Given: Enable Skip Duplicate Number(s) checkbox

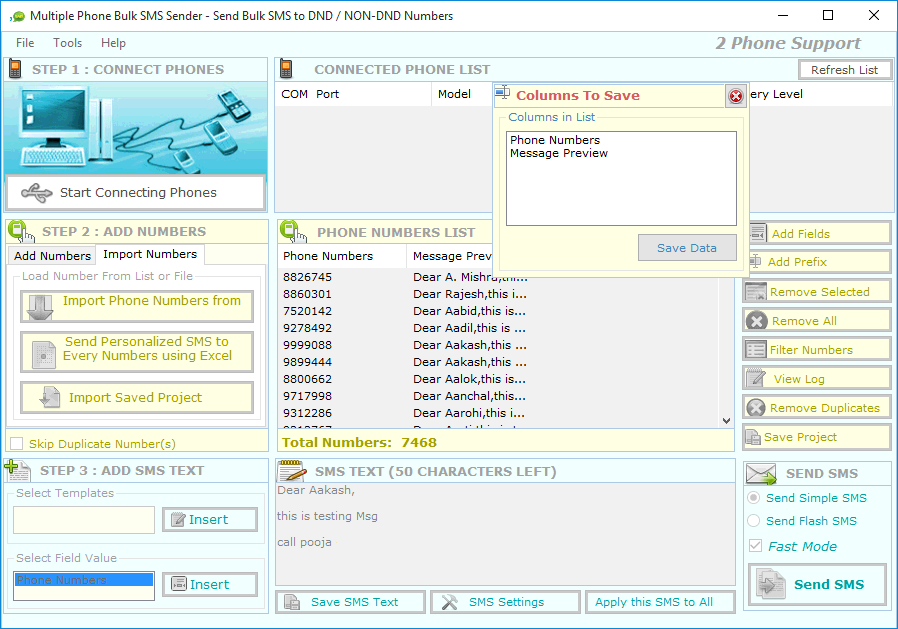Looking at the screenshot, I should pos(17,443).
